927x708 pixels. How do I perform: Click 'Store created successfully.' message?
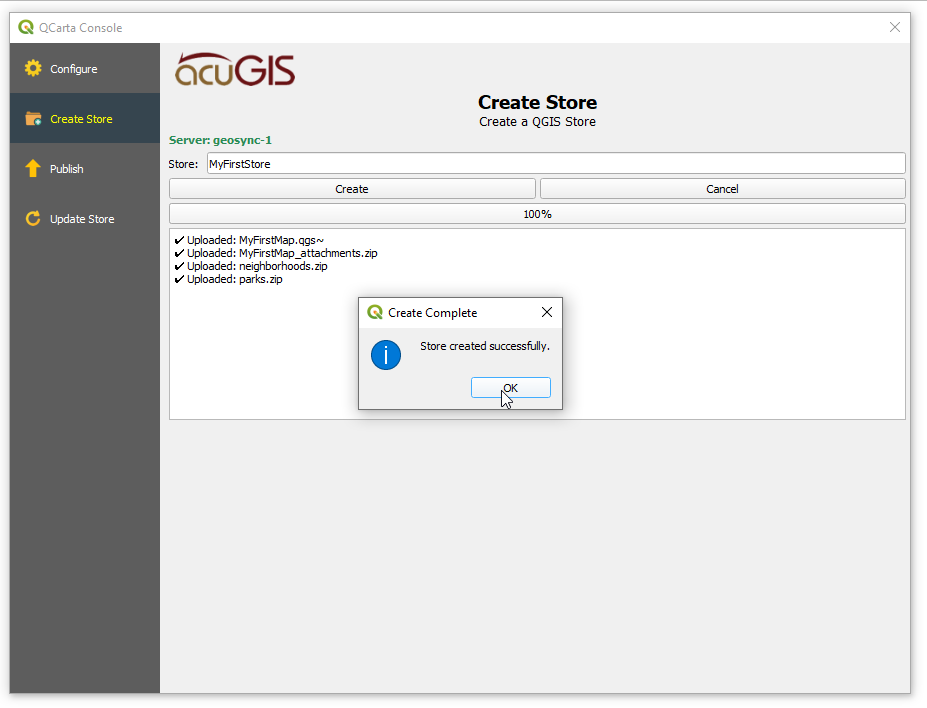tap(485, 346)
